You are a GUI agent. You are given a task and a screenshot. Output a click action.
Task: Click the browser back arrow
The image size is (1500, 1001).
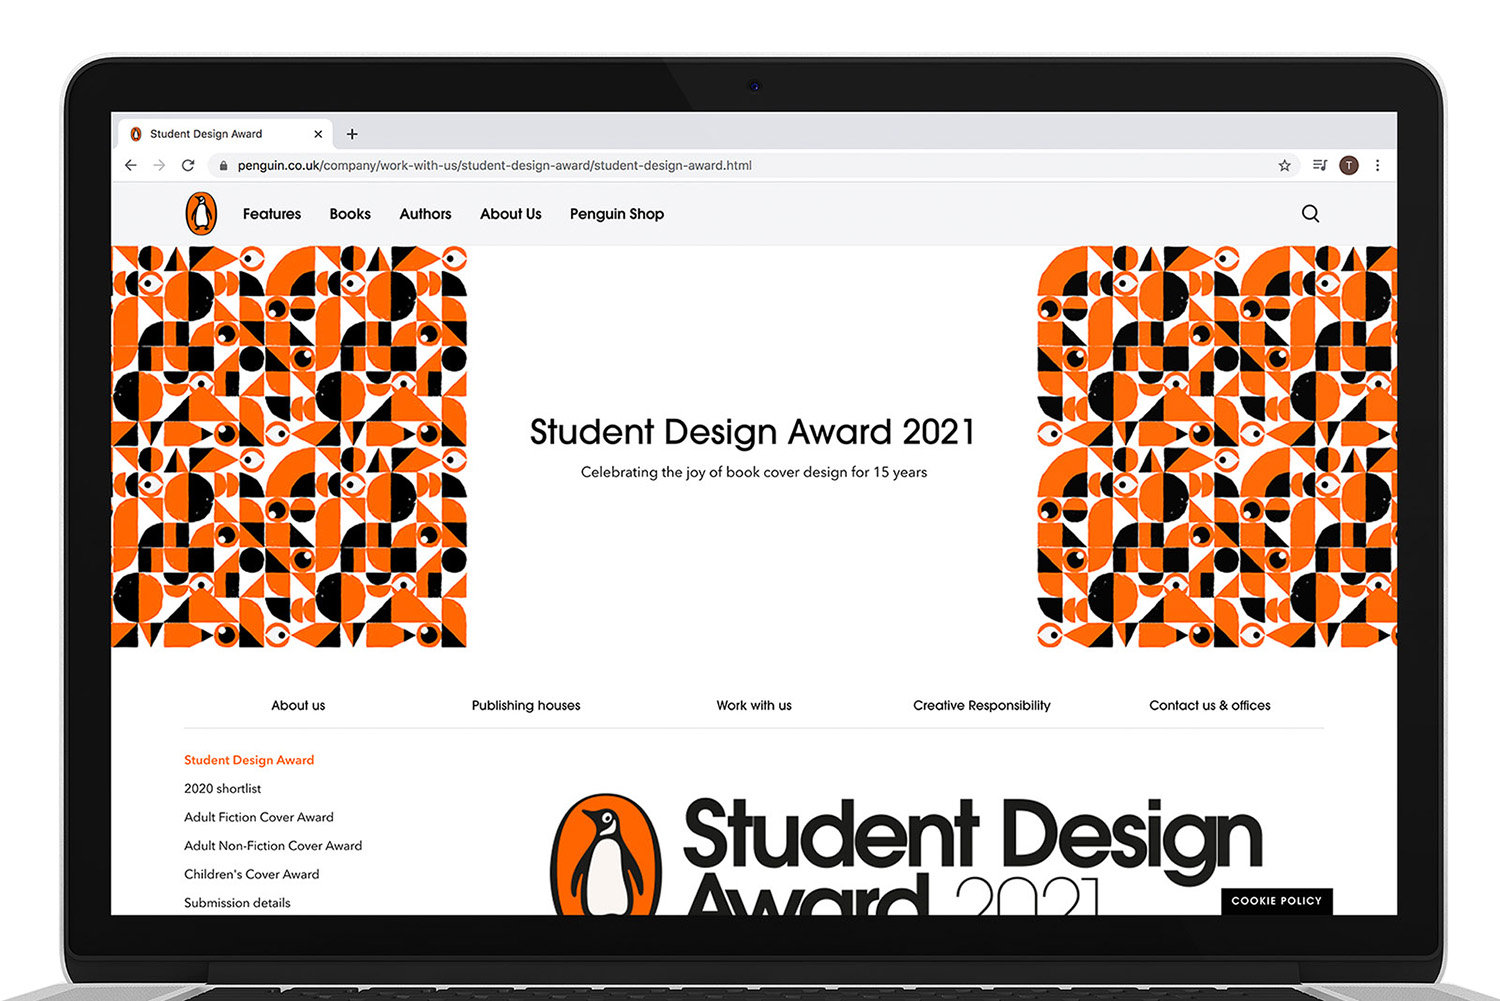pos(131,165)
